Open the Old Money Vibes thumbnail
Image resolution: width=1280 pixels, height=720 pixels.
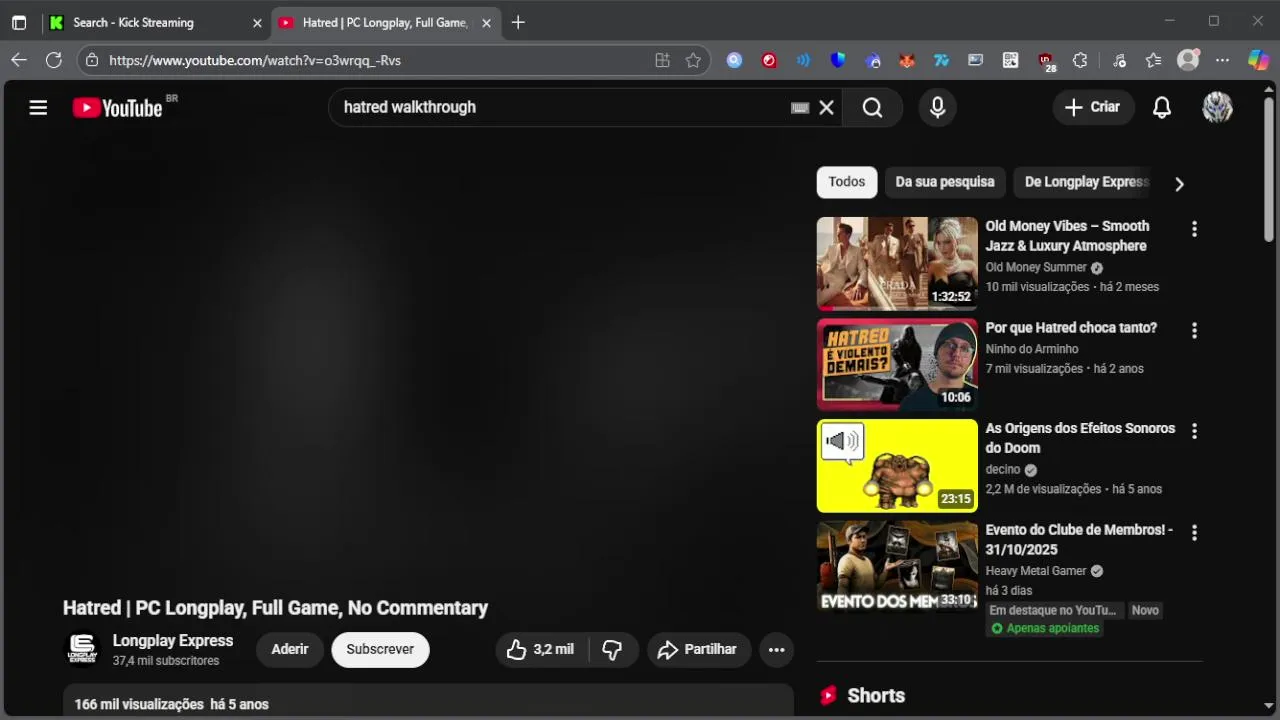[x=897, y=263]
